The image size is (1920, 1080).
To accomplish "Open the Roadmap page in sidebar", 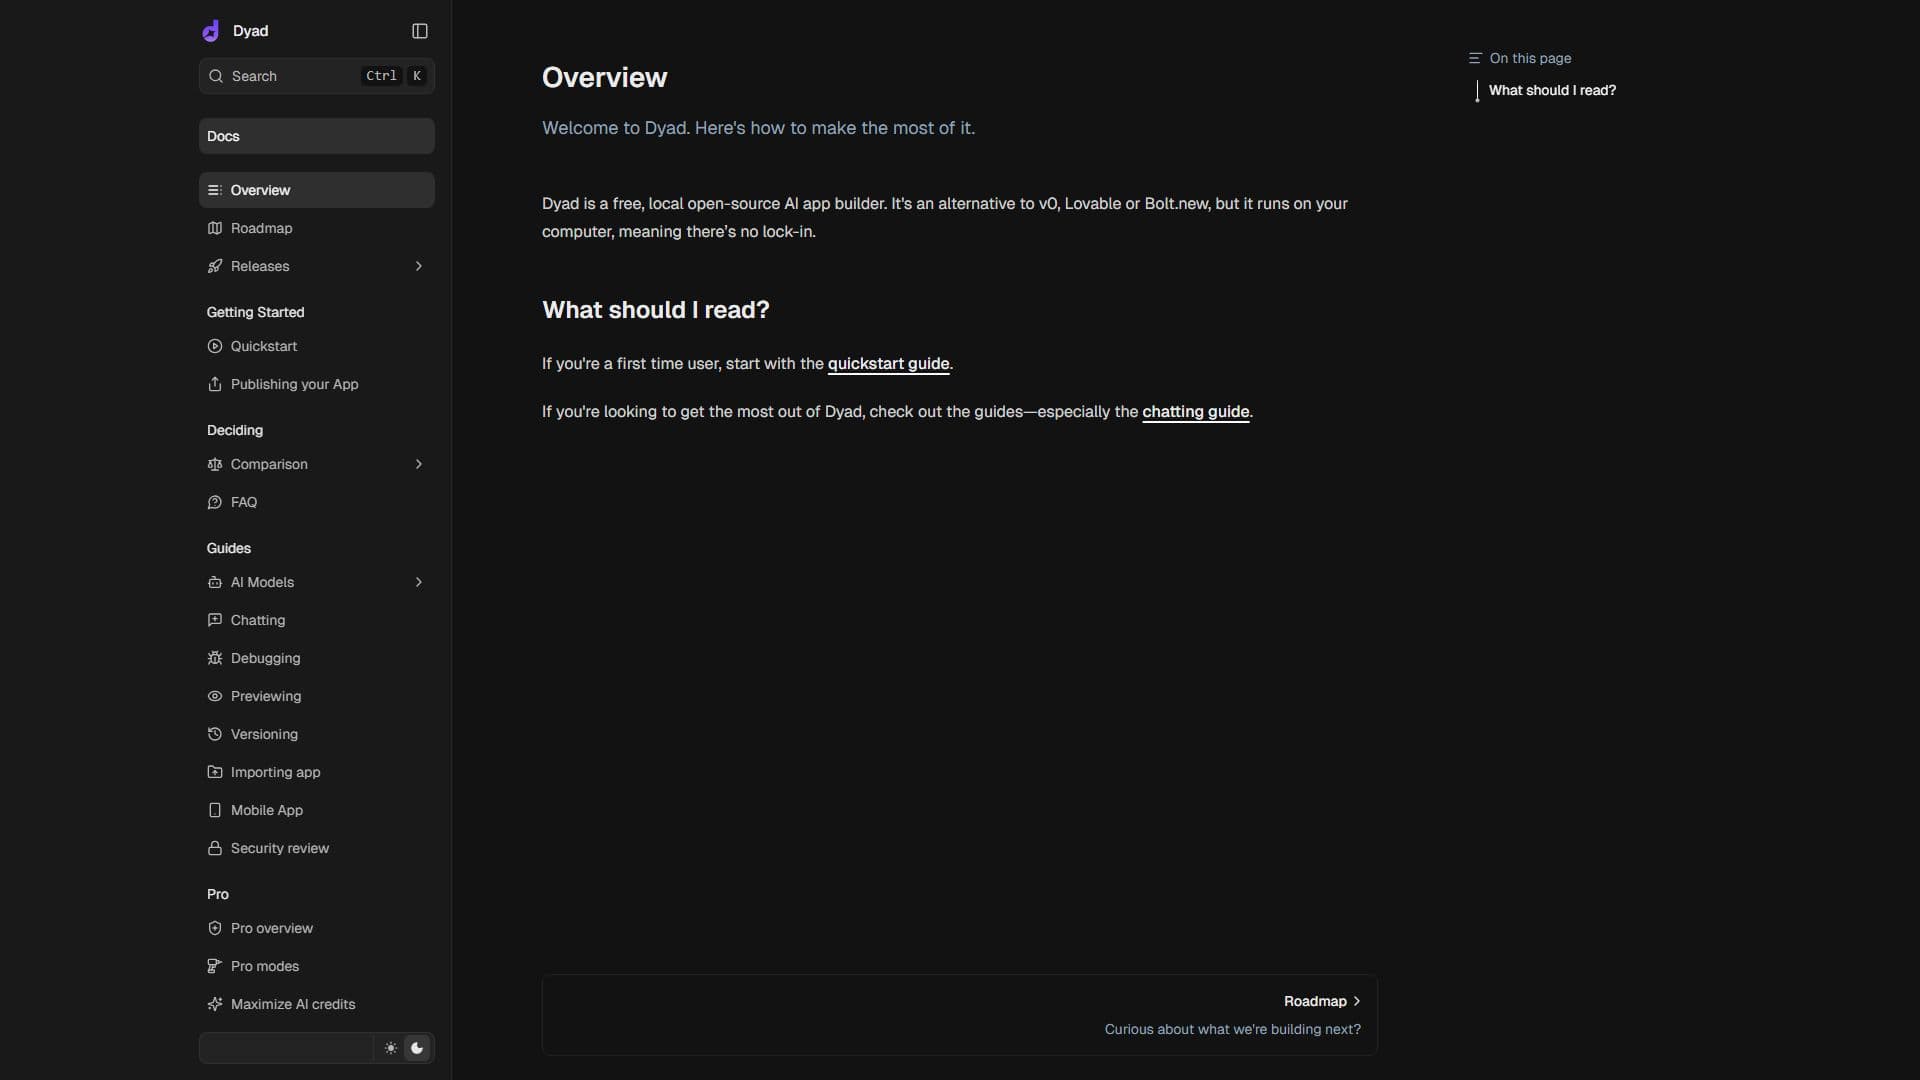I will pos(317,228).
